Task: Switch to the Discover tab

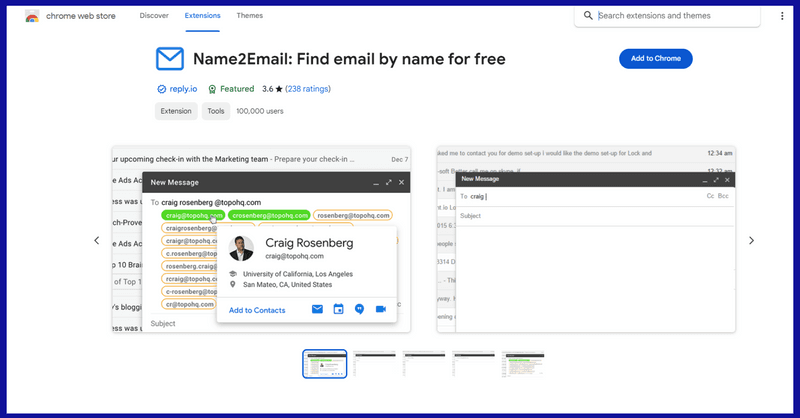Action: 154,16
